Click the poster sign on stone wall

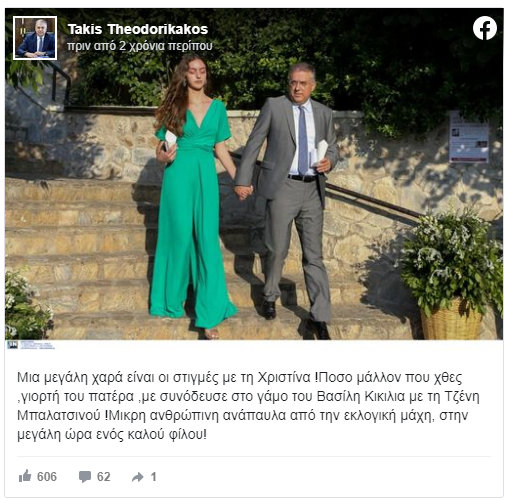(x=468, y=137)
